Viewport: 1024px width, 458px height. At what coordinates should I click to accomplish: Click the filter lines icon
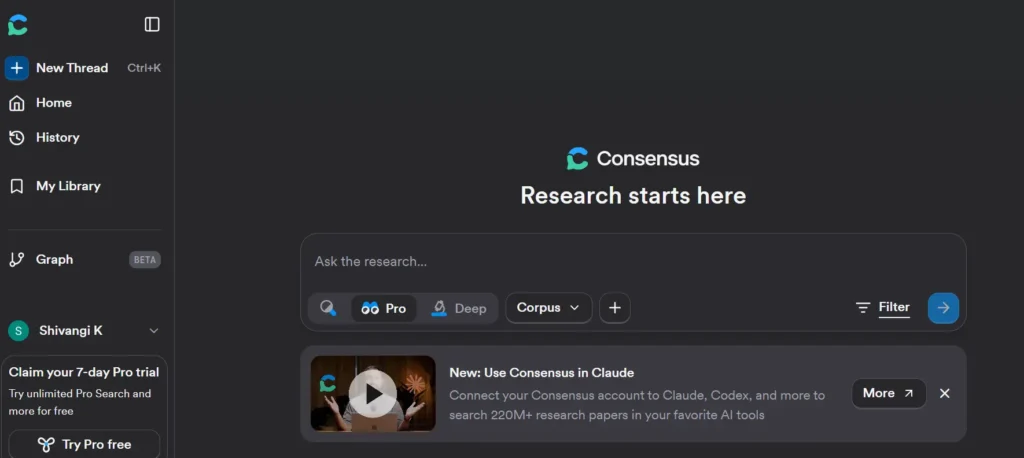pos(863,308)
